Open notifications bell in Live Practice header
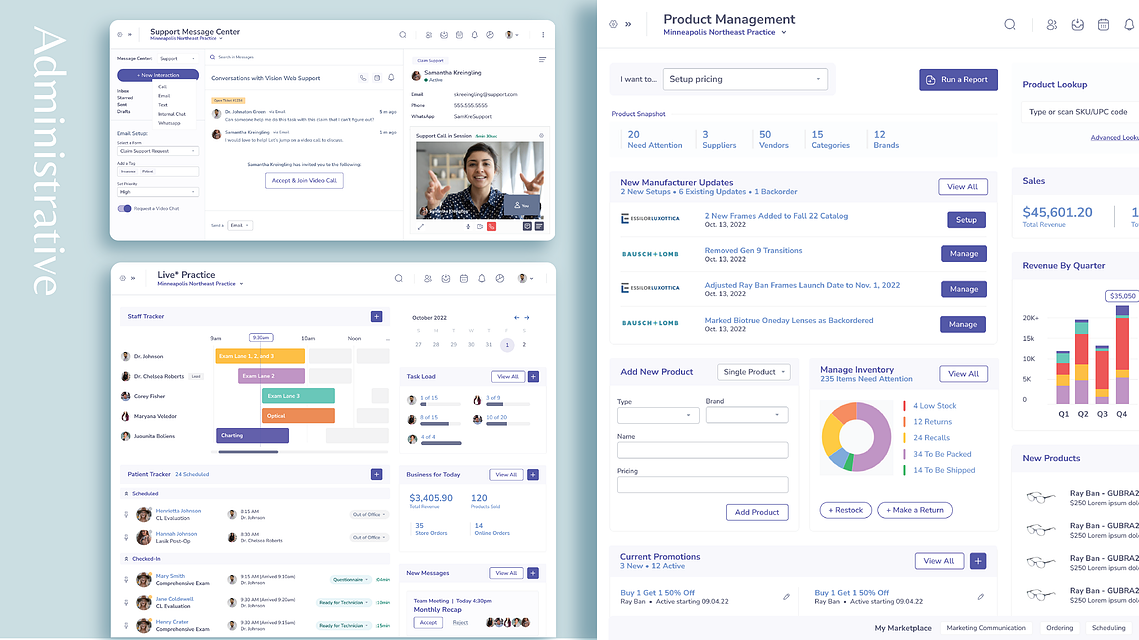The height and width of the screenshot is (640, 1139). pos(482,278)
